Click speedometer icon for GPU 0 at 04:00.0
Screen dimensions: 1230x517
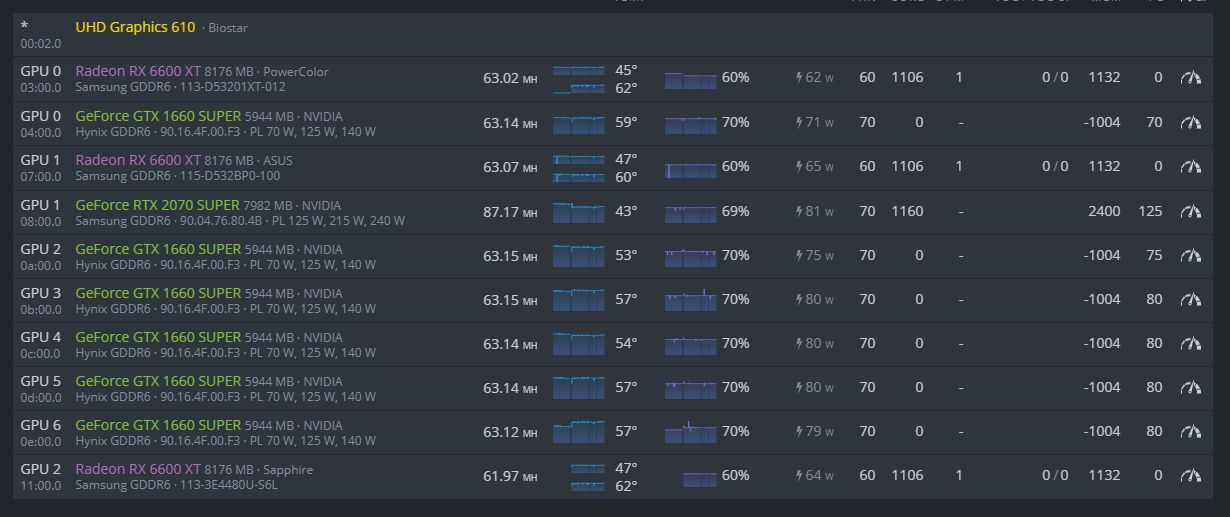[x=1190, y=123]
